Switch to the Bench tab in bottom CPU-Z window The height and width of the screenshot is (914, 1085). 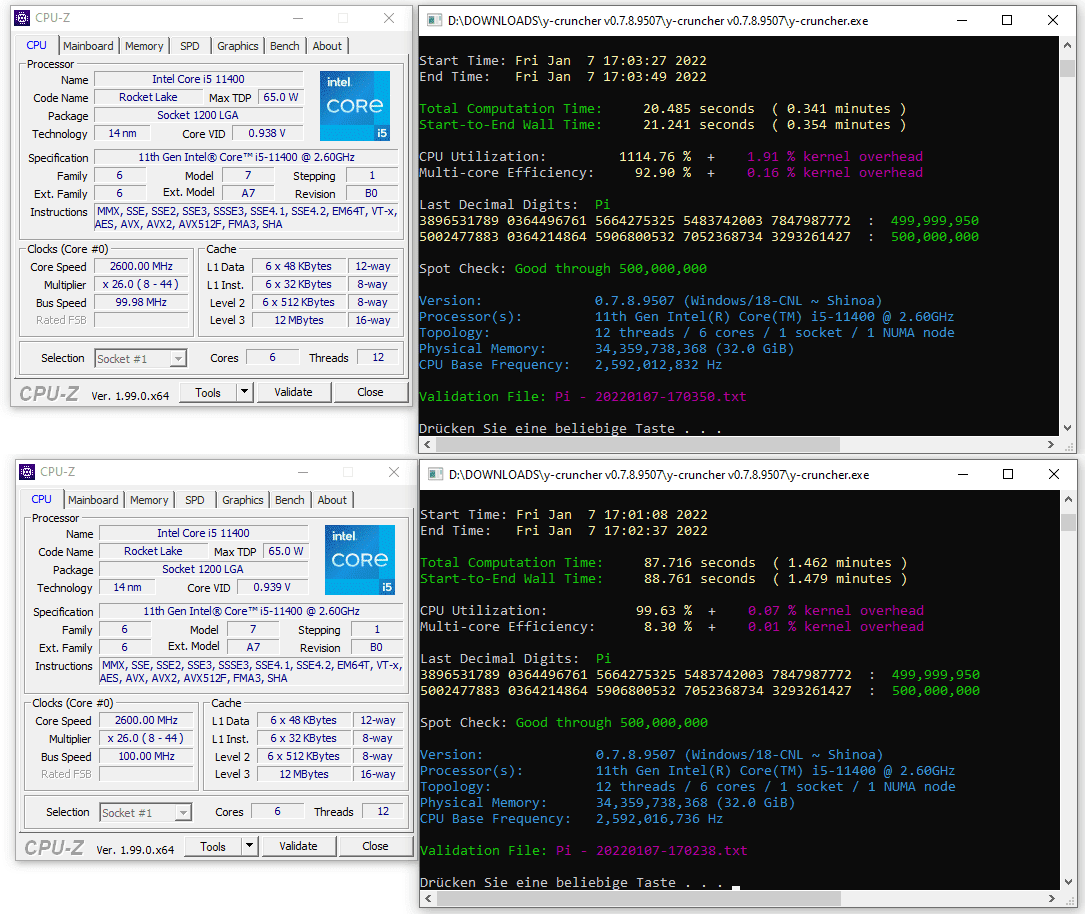tap(289, 500)
